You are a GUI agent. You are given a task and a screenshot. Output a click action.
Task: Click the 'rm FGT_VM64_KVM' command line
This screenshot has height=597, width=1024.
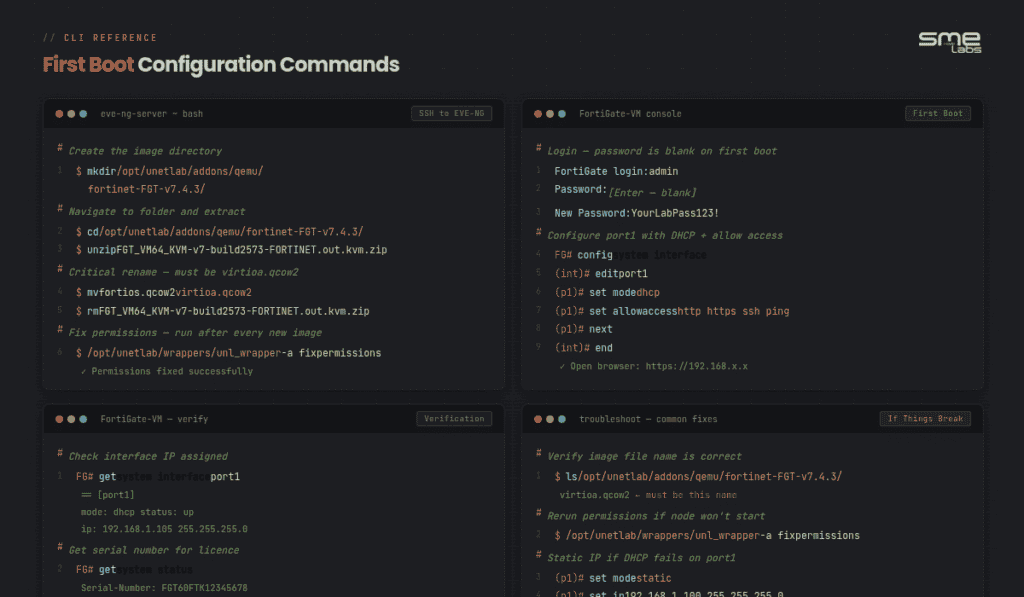click(x=222, y=312)
